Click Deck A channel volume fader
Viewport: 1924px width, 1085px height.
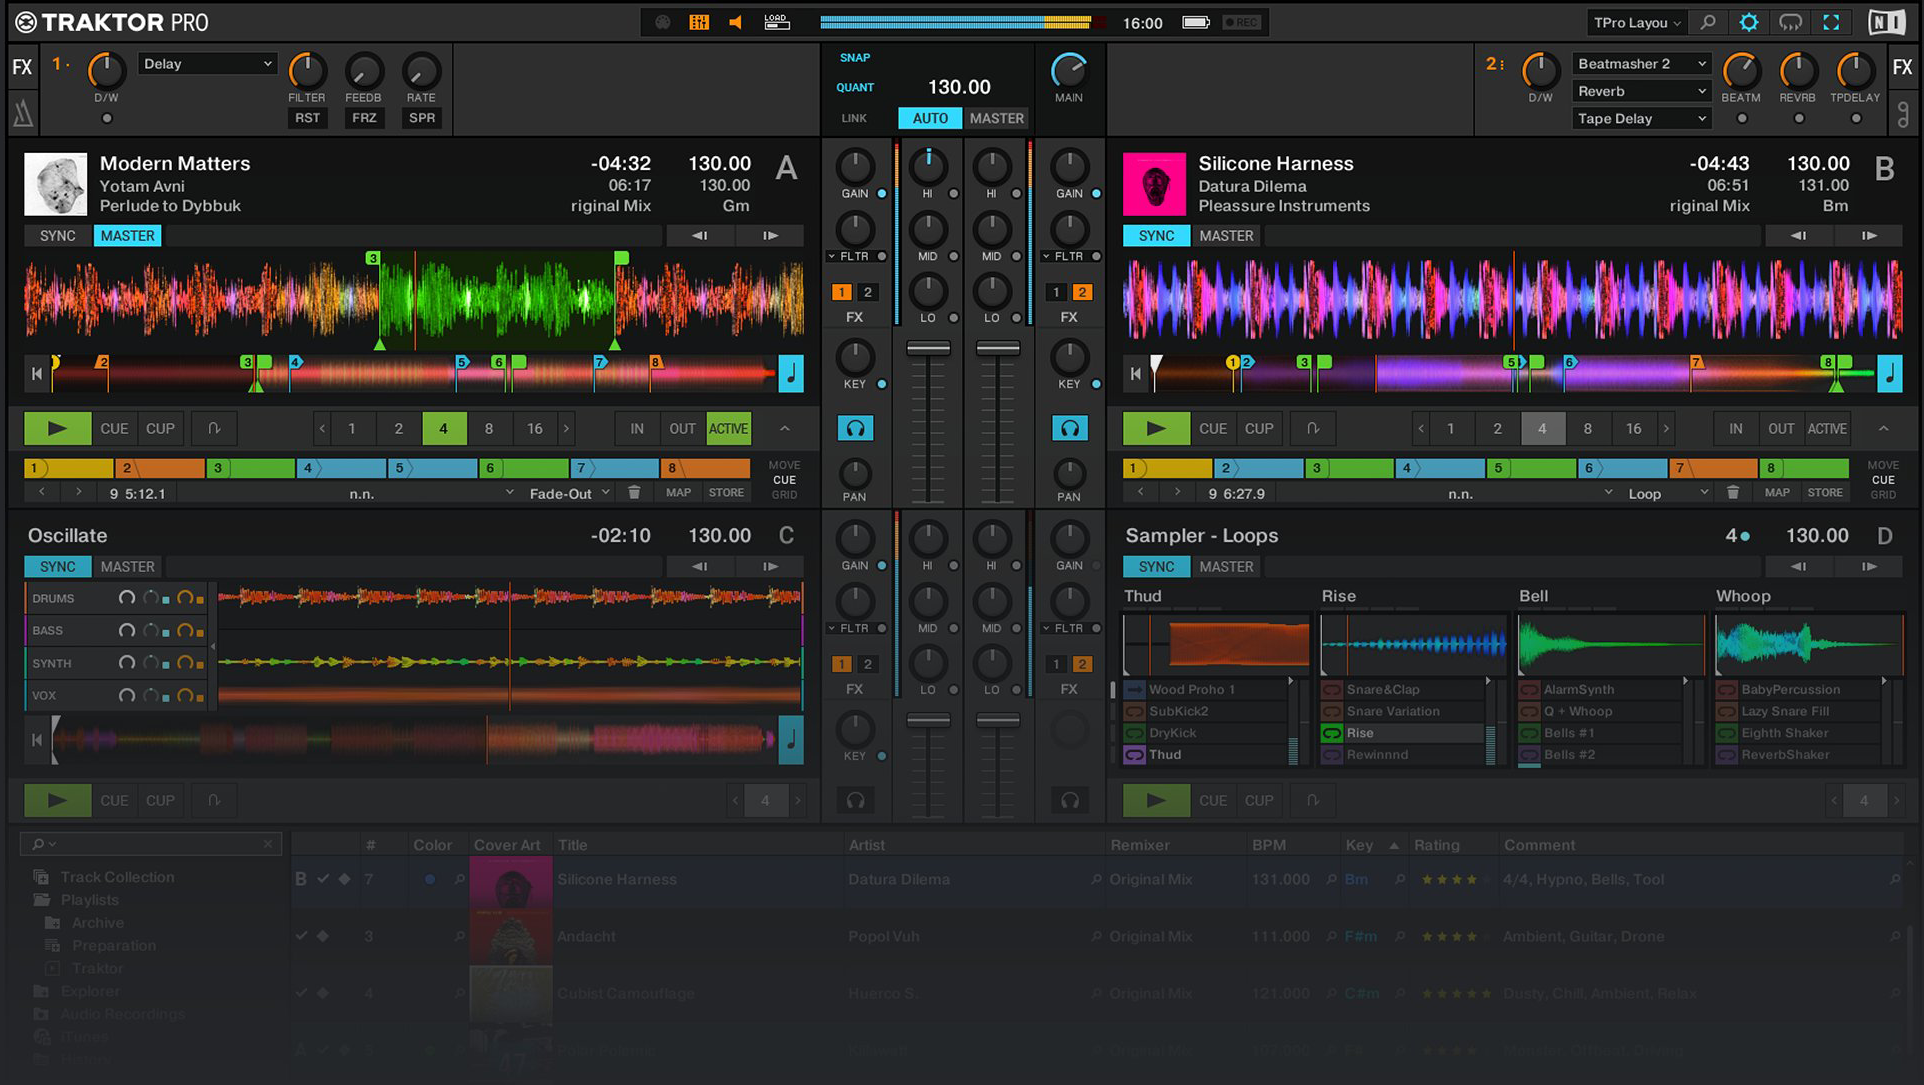pos(928,349)
